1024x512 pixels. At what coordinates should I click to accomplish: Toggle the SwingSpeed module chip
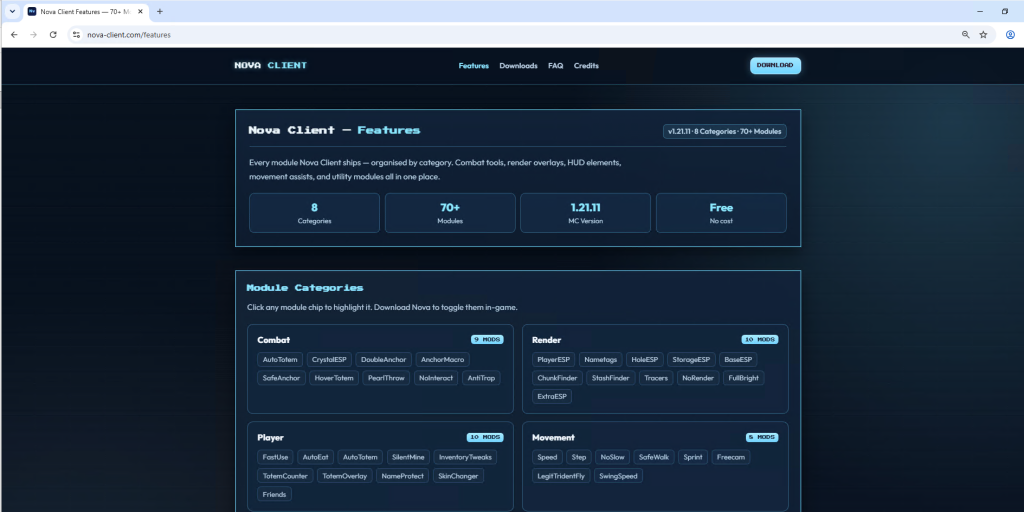[x=618, y=475]
